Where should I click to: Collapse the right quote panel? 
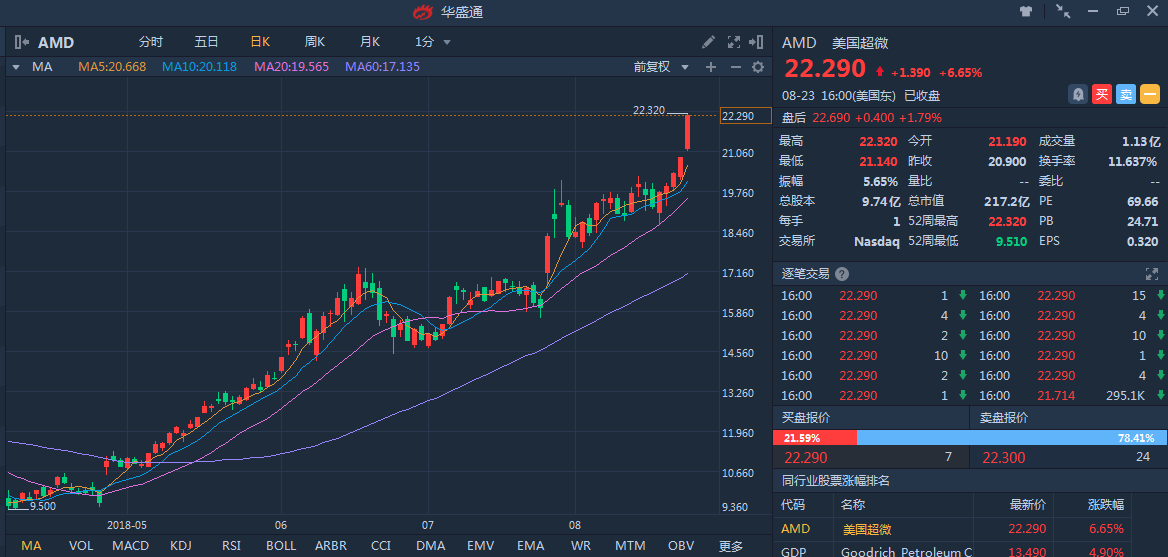[758, 42]
